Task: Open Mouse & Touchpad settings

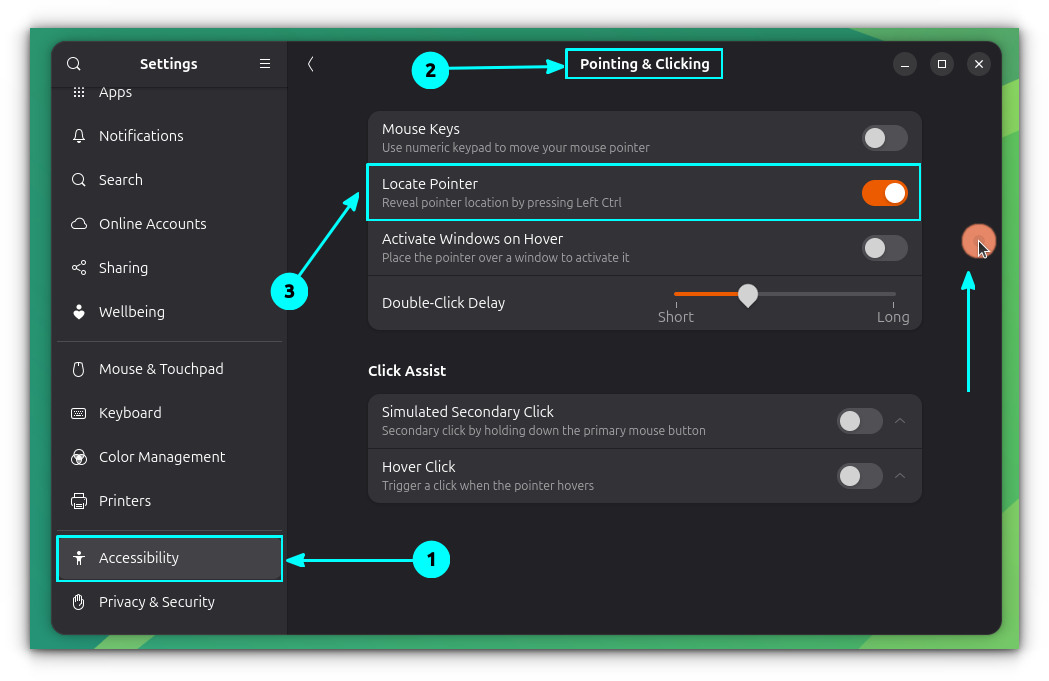Action: 161,369
